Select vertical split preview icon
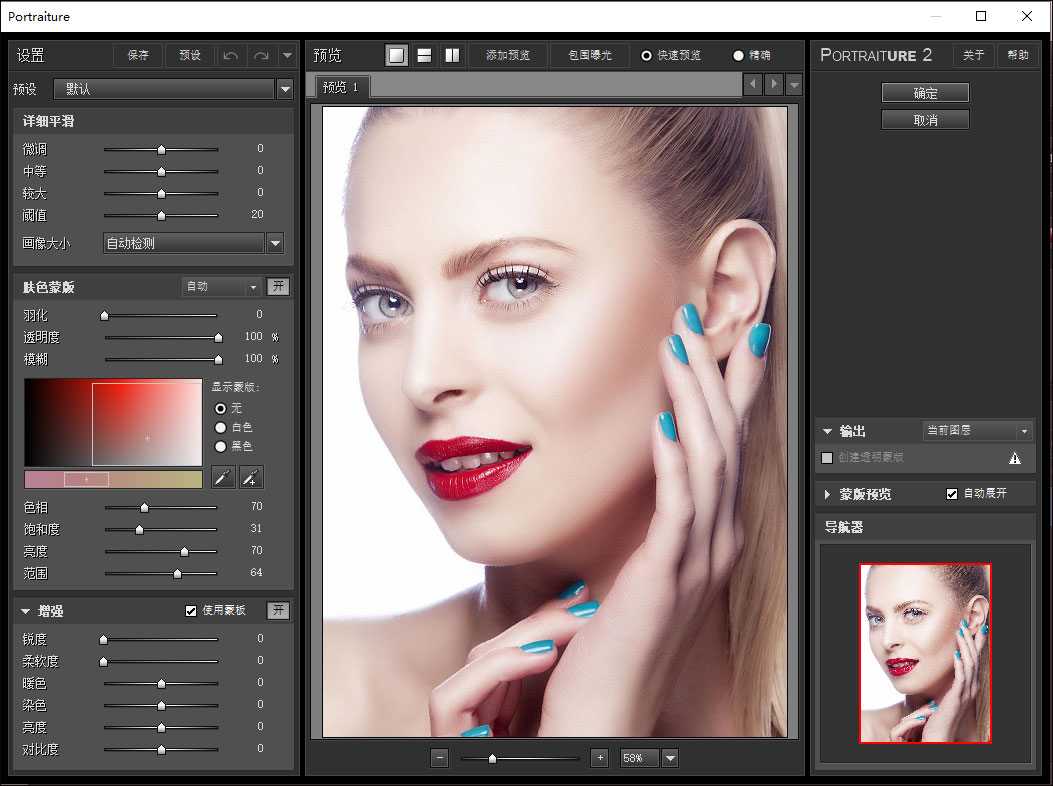The image size is (1053, 786). coord(452,55)
